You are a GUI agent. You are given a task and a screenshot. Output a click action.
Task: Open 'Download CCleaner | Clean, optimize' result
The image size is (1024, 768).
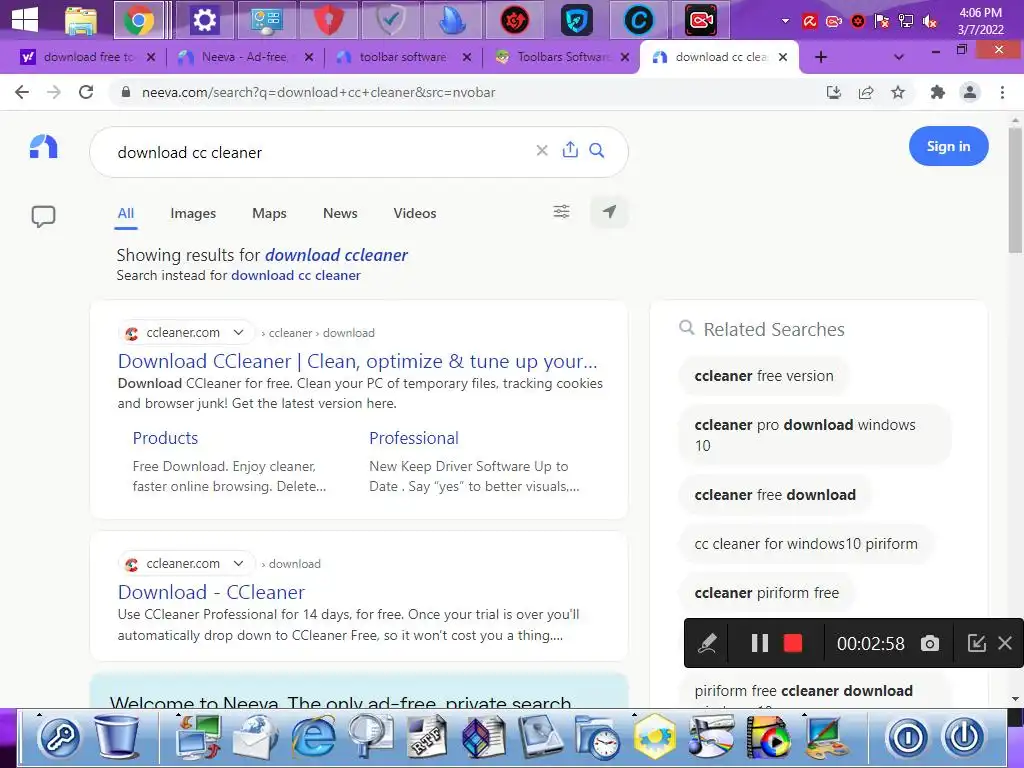(357, 361)
